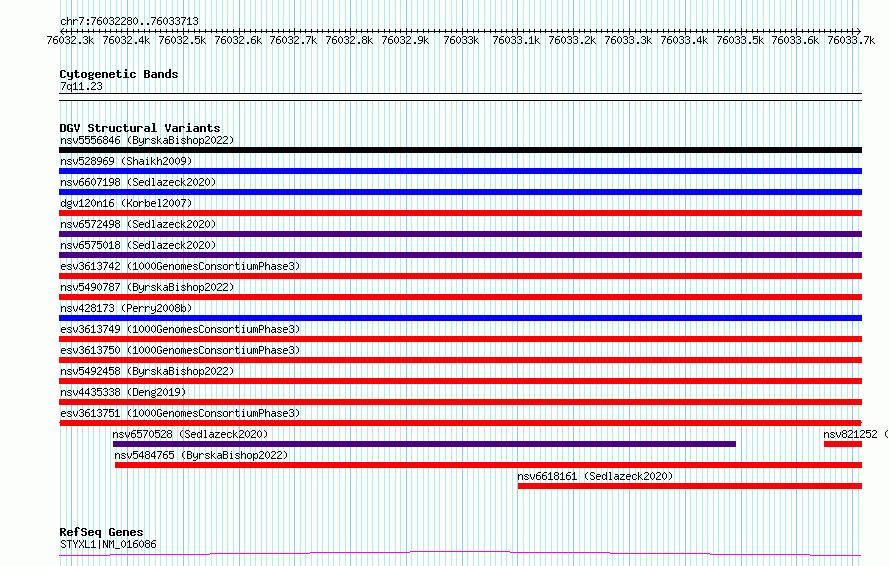
Task: Click ruler tick labeled 76032.3k
Action: pyautogui.click(x=70, y=40)
